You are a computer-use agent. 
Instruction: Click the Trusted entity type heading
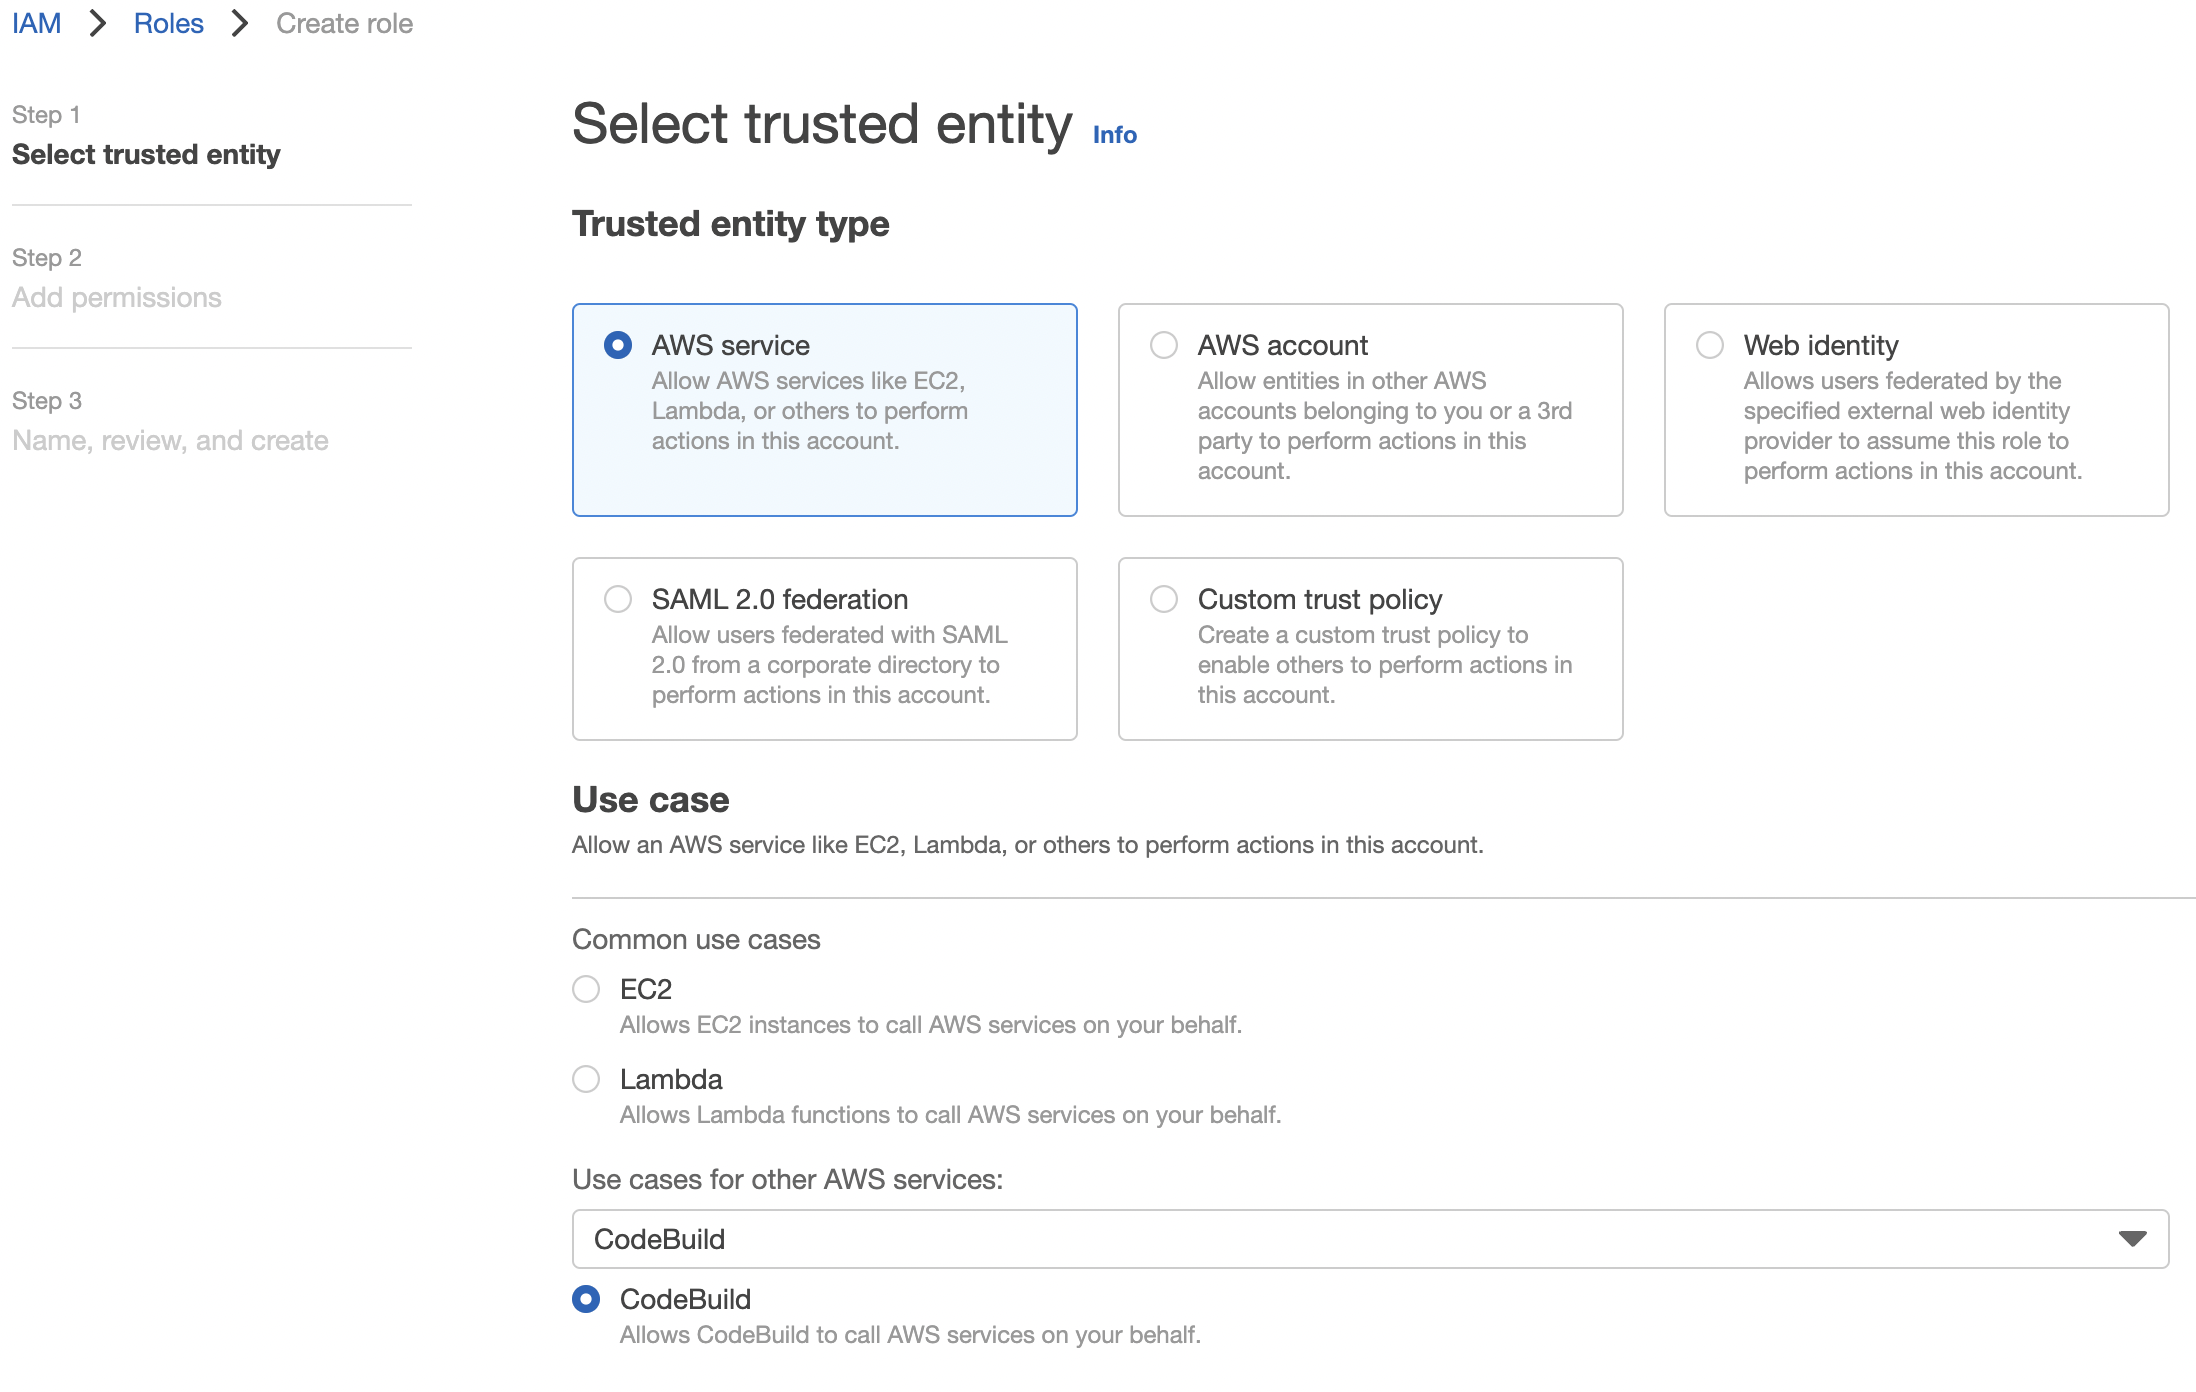tap(730, 223)
